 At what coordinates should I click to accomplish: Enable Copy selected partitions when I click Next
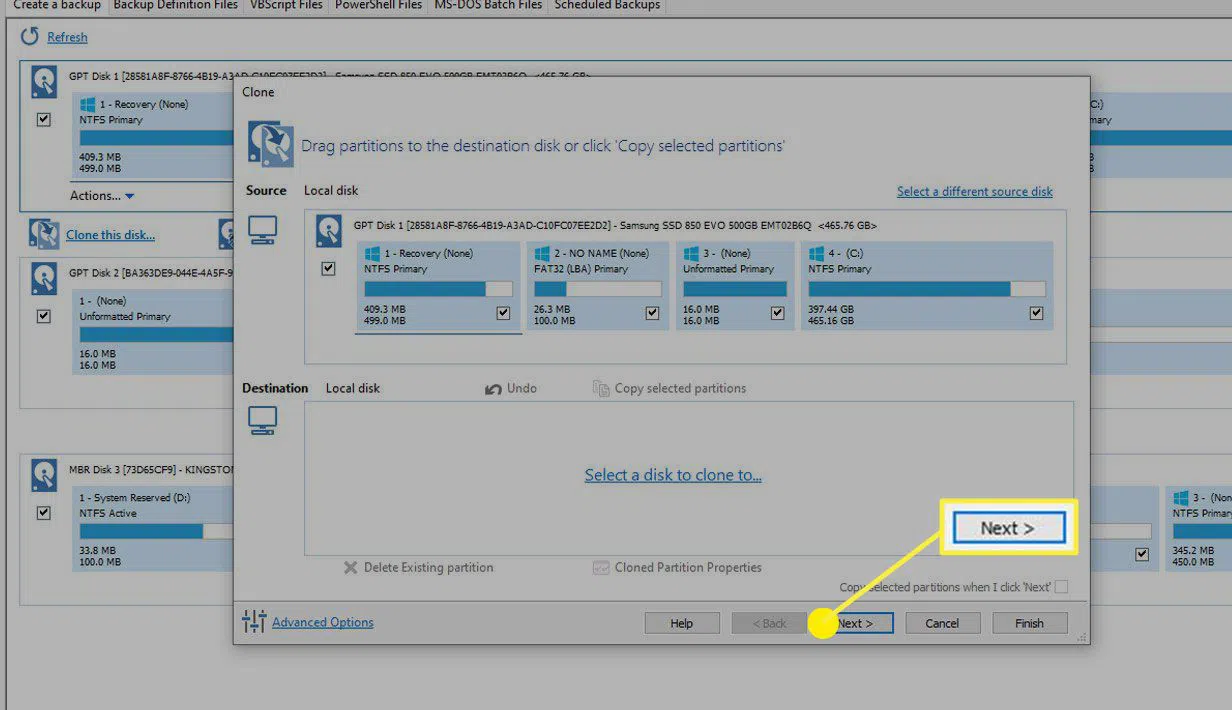1061,587
